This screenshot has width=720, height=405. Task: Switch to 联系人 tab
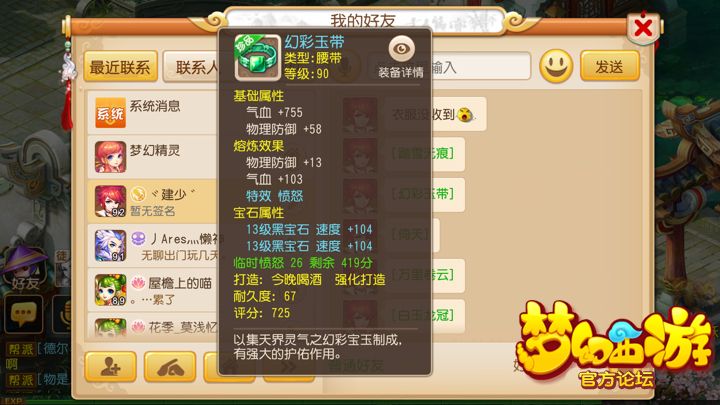click(x=191, y=67)
